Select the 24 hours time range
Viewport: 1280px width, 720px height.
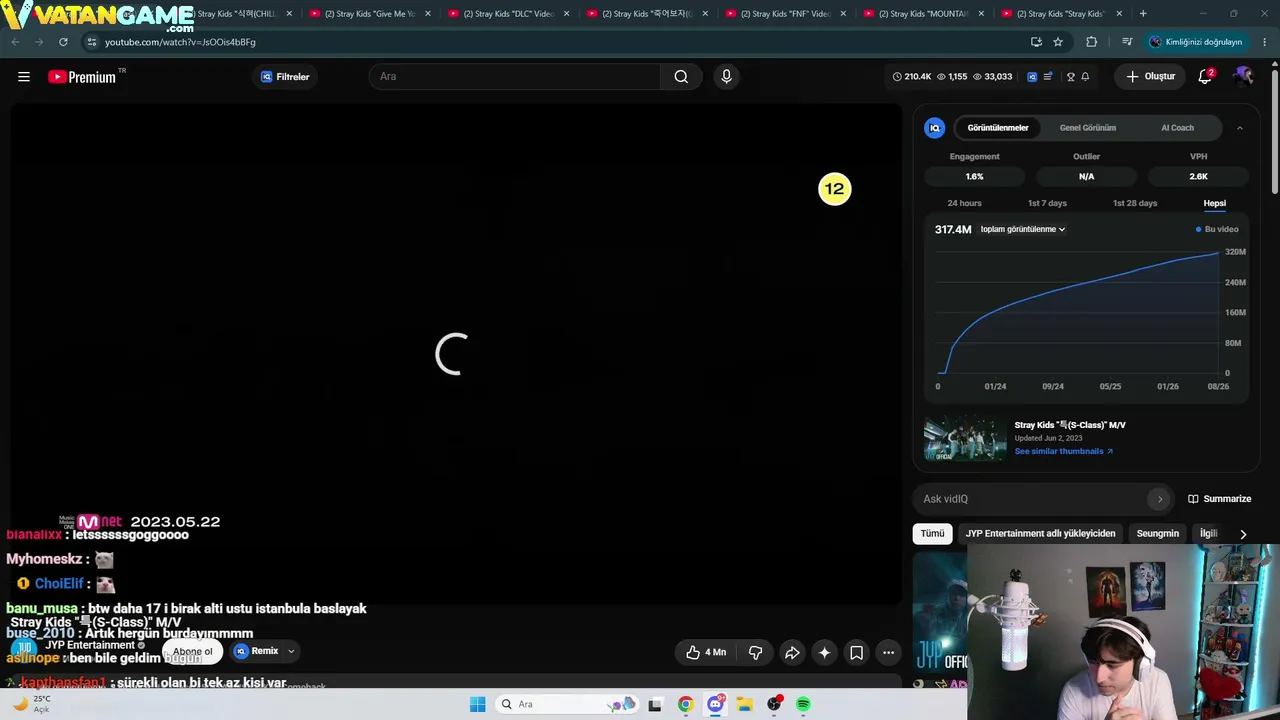[964, 203]
